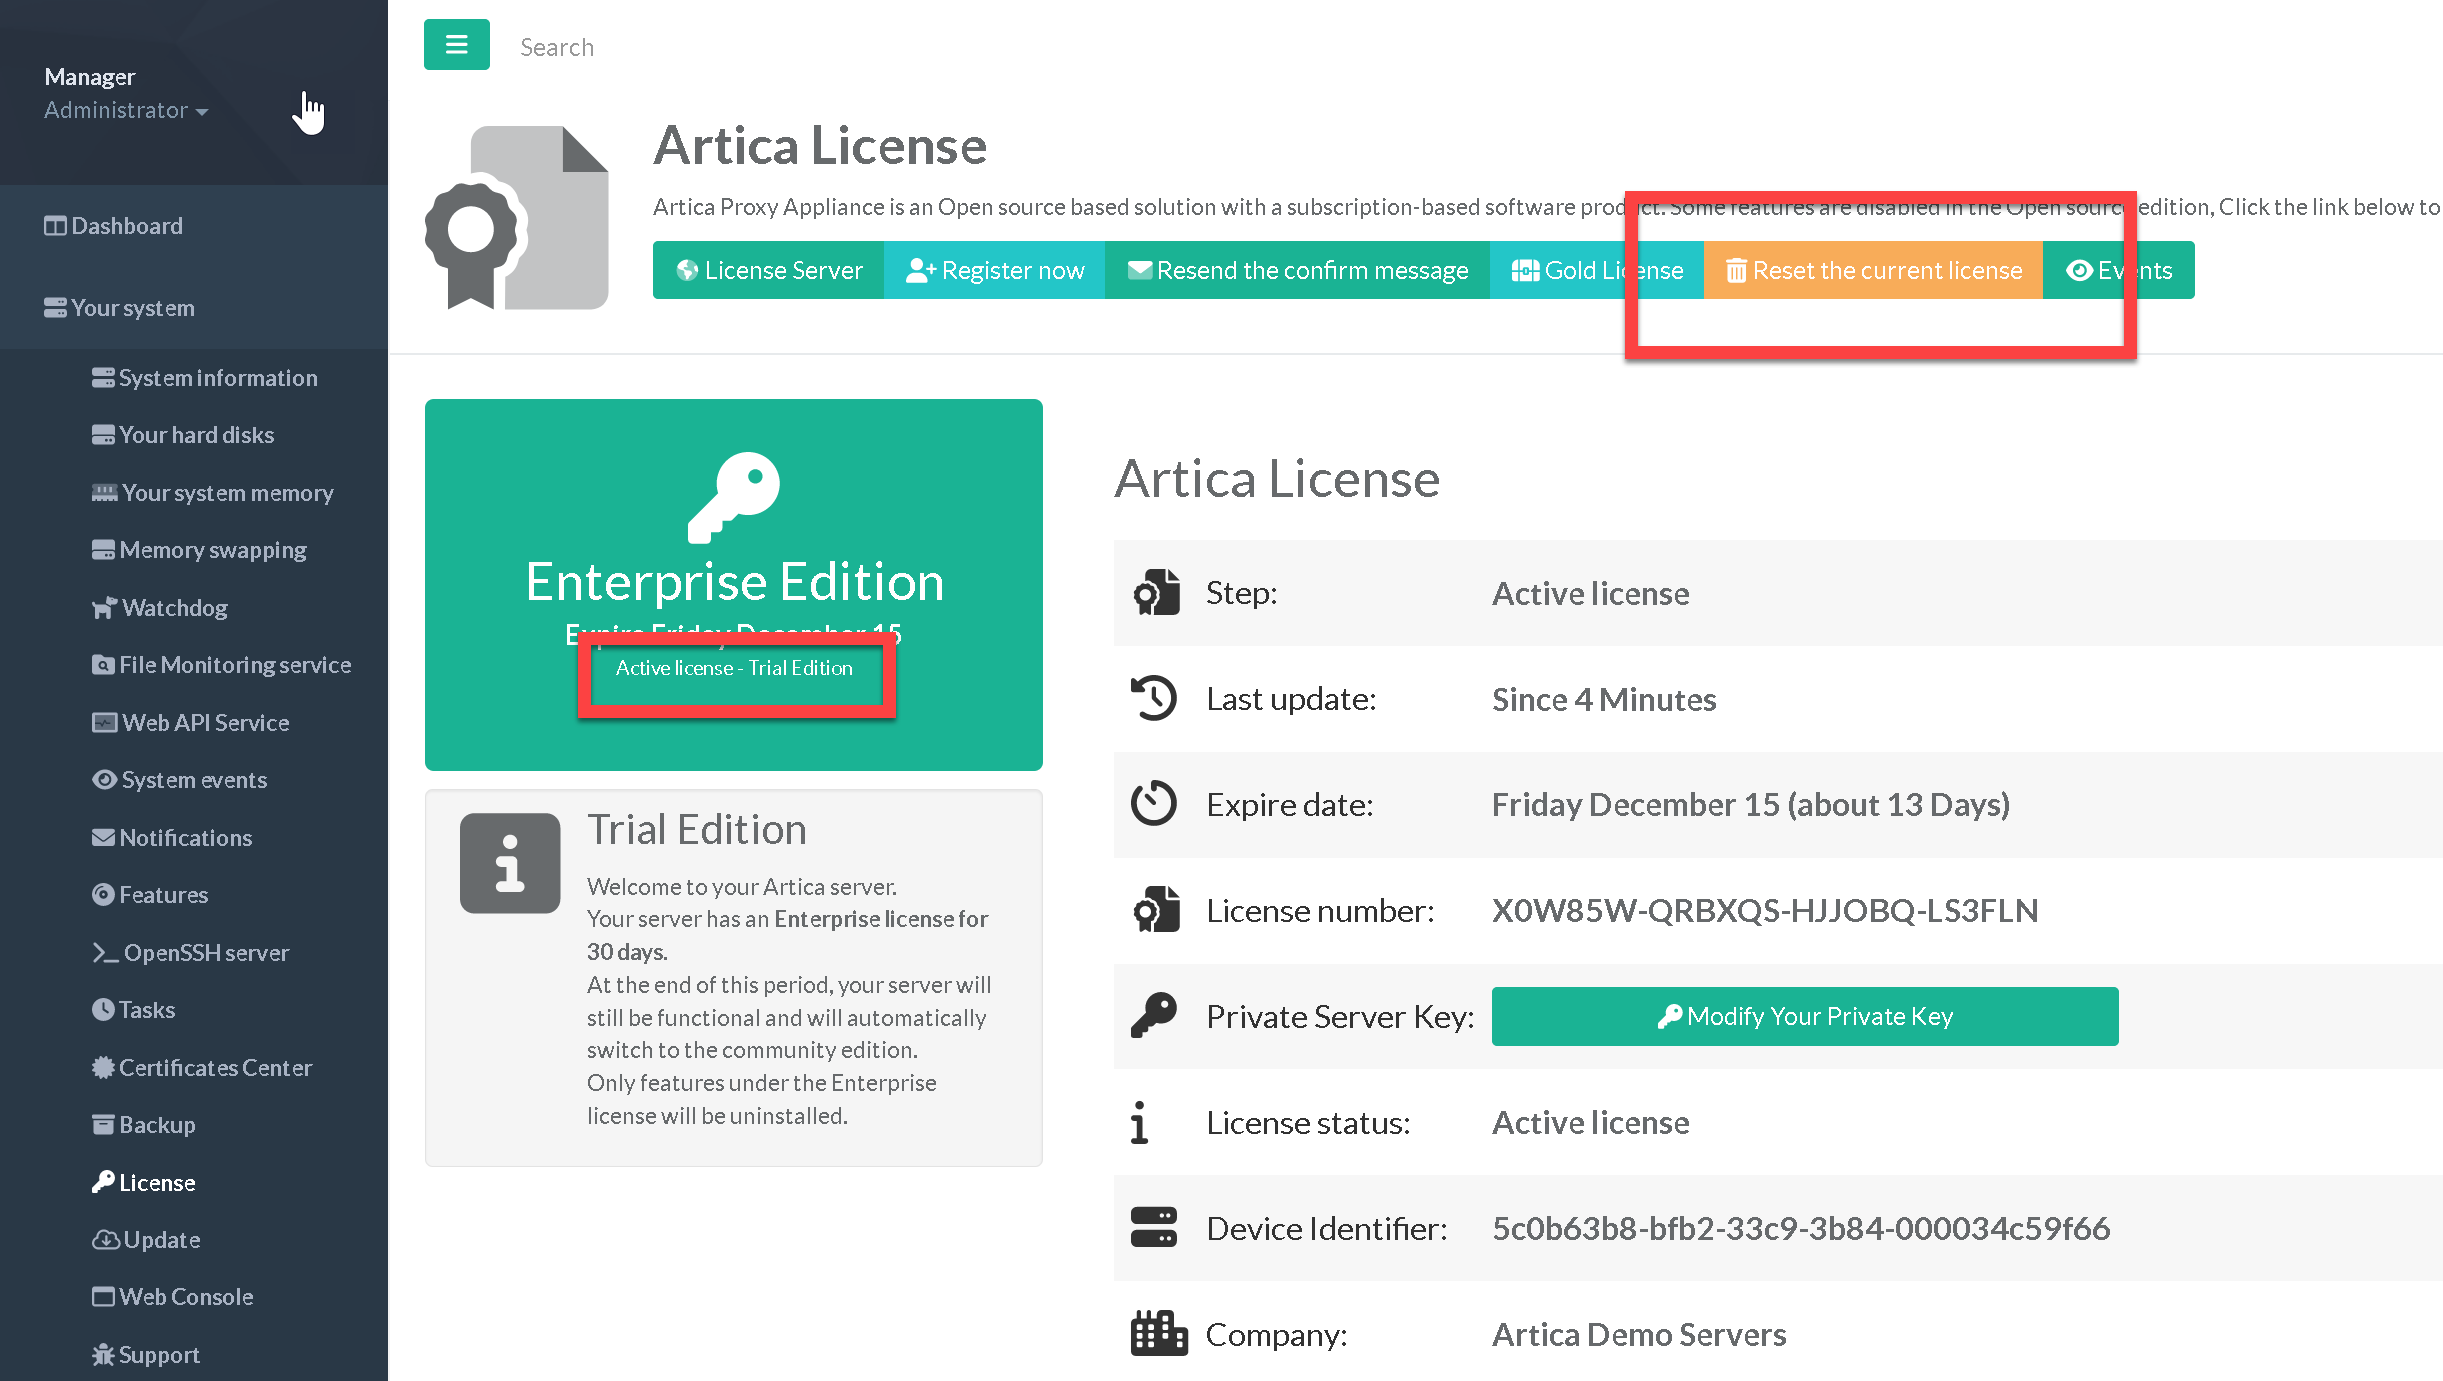The height and width of the screenshot is (1381, 2443).
Task: Toggle sidebar with the hamburger menu button
Action: tap(456, 45)
